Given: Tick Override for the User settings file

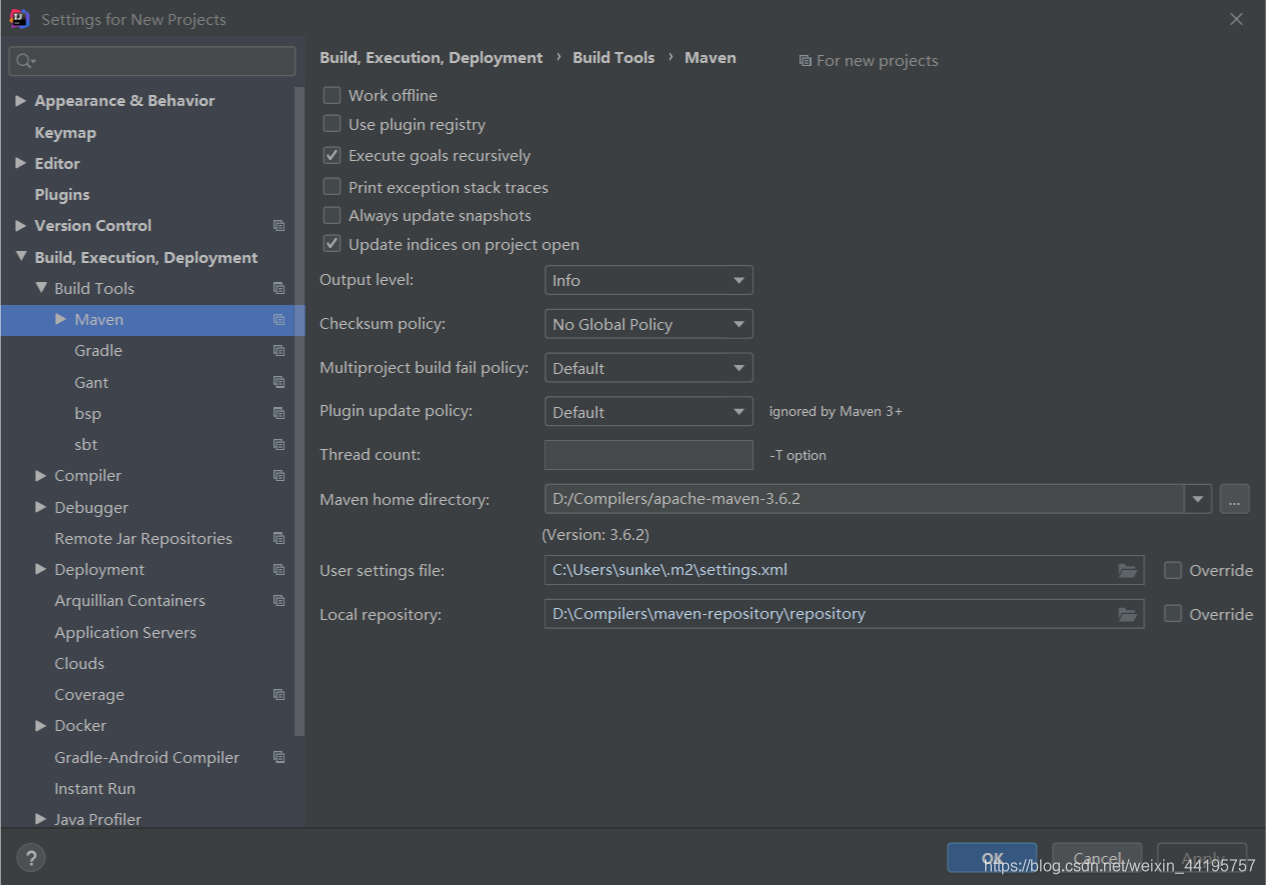Looking at the screenshot, I should coord(1173,570).
